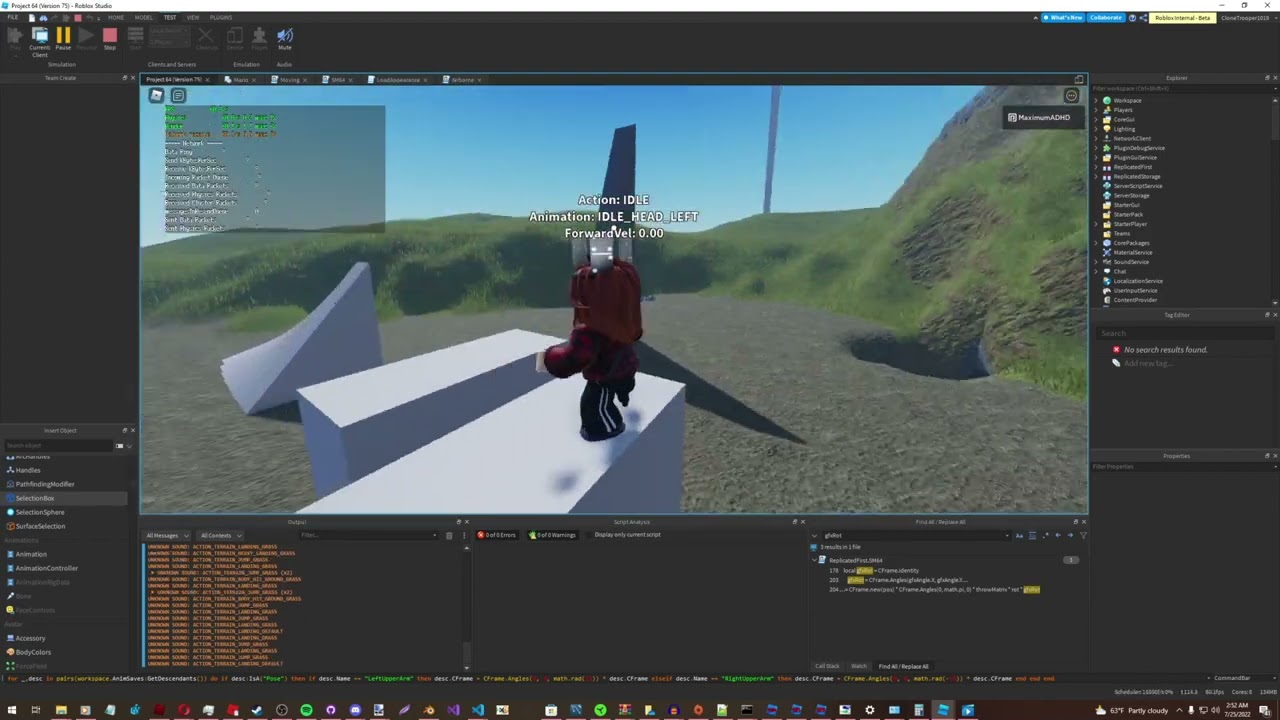Open the MODEL ribbon tab

[x=144, y=17]
